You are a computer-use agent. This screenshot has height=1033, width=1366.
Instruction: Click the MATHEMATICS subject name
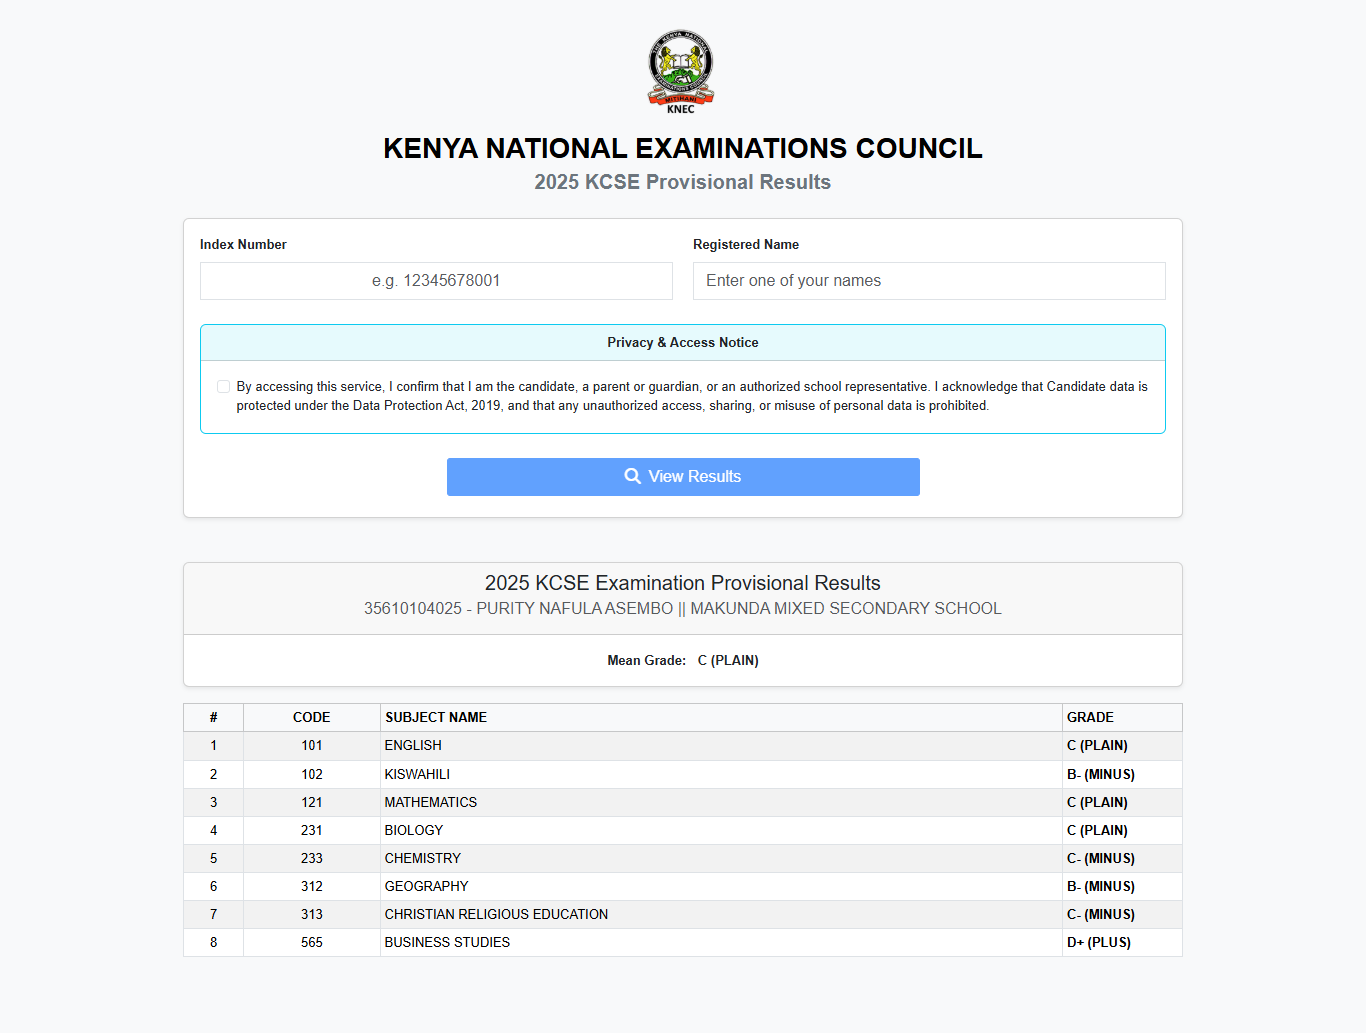[430, 803]
